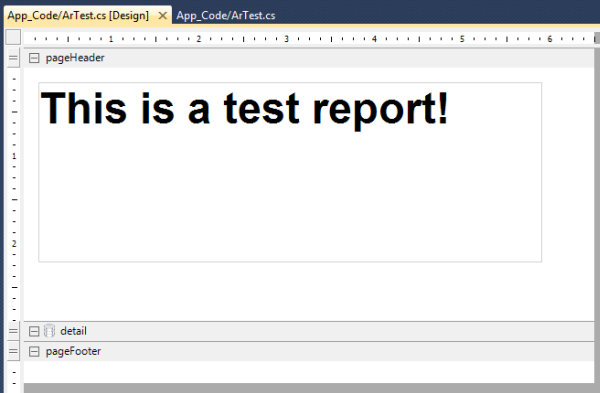Click the detail section resize grip handle
This screenshot has height=393, width=600.
[13, 331]
